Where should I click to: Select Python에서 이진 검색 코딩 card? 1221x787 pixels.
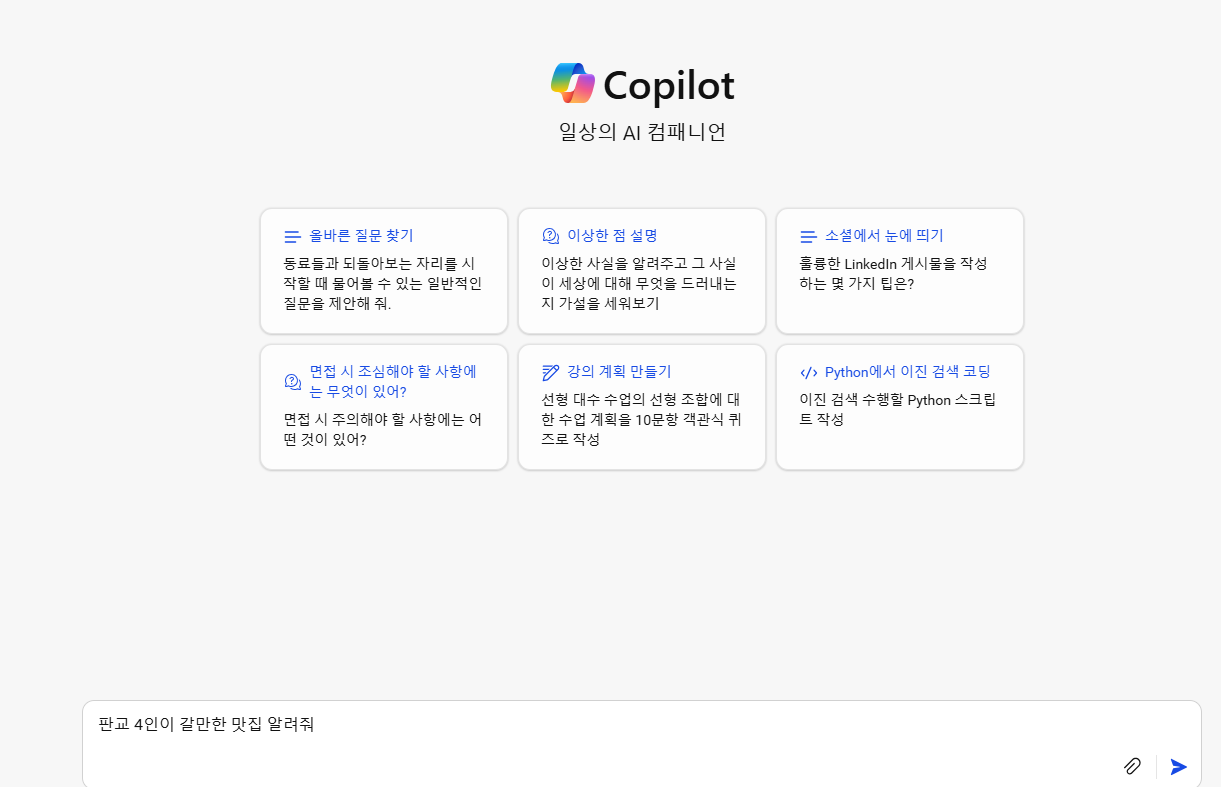pyautogui.click(x=900, y=407)
